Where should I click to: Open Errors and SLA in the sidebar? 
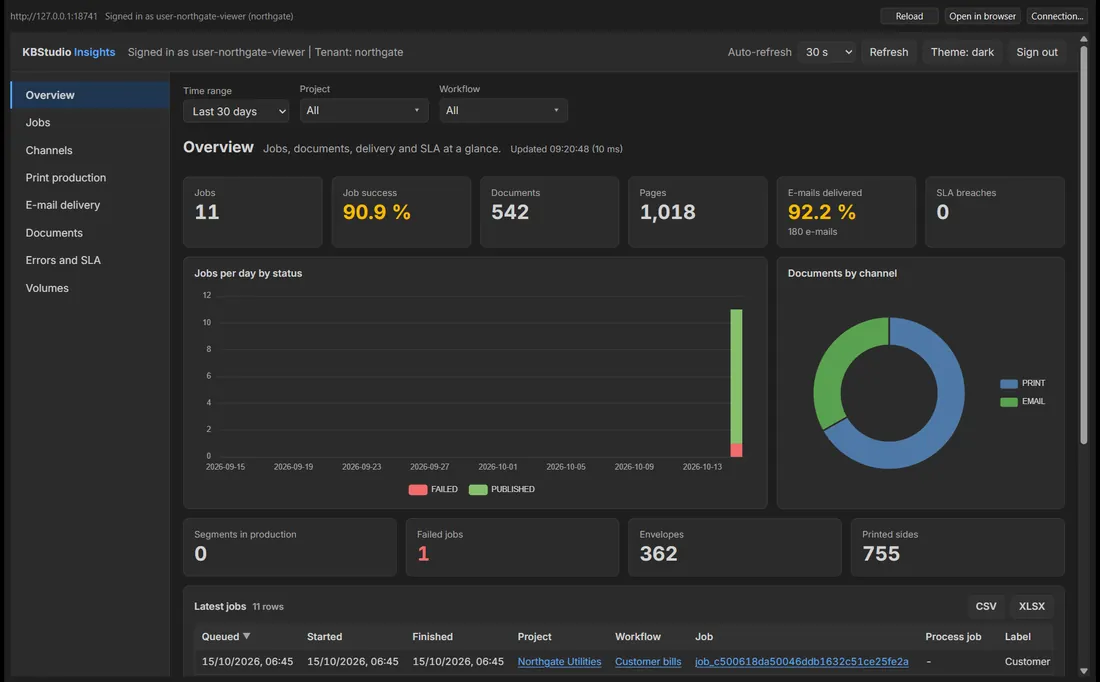tap(90, 260)
